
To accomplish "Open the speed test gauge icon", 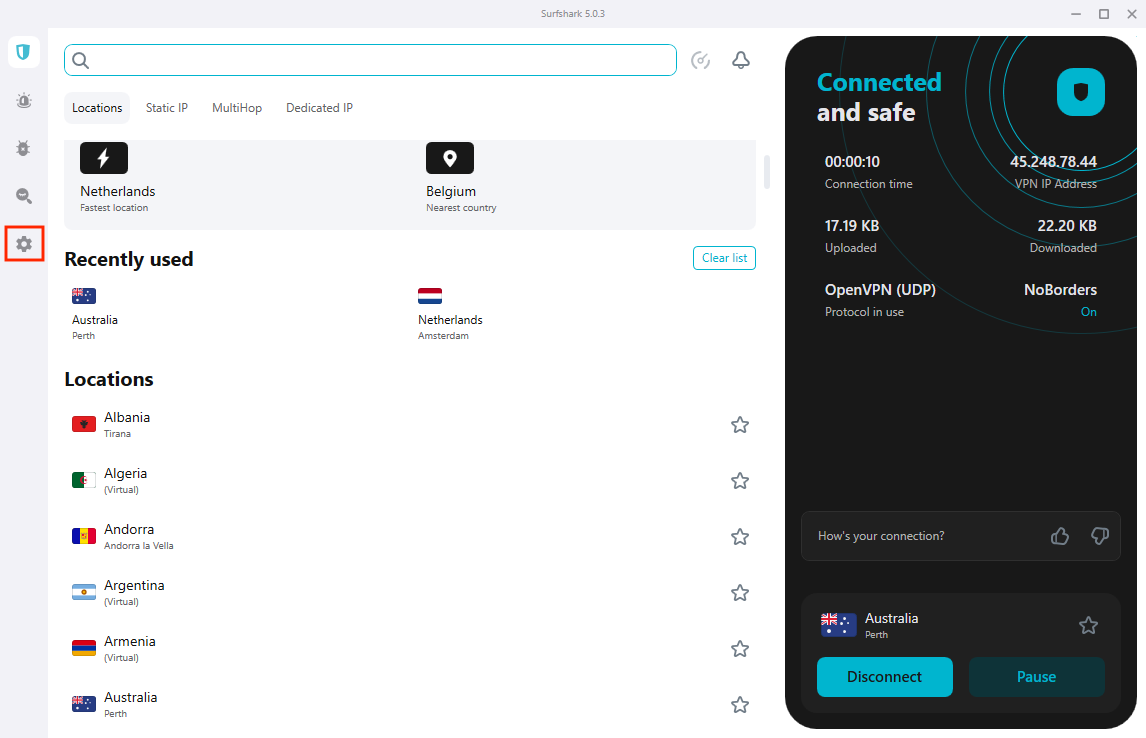I will (x=701, y=60).
